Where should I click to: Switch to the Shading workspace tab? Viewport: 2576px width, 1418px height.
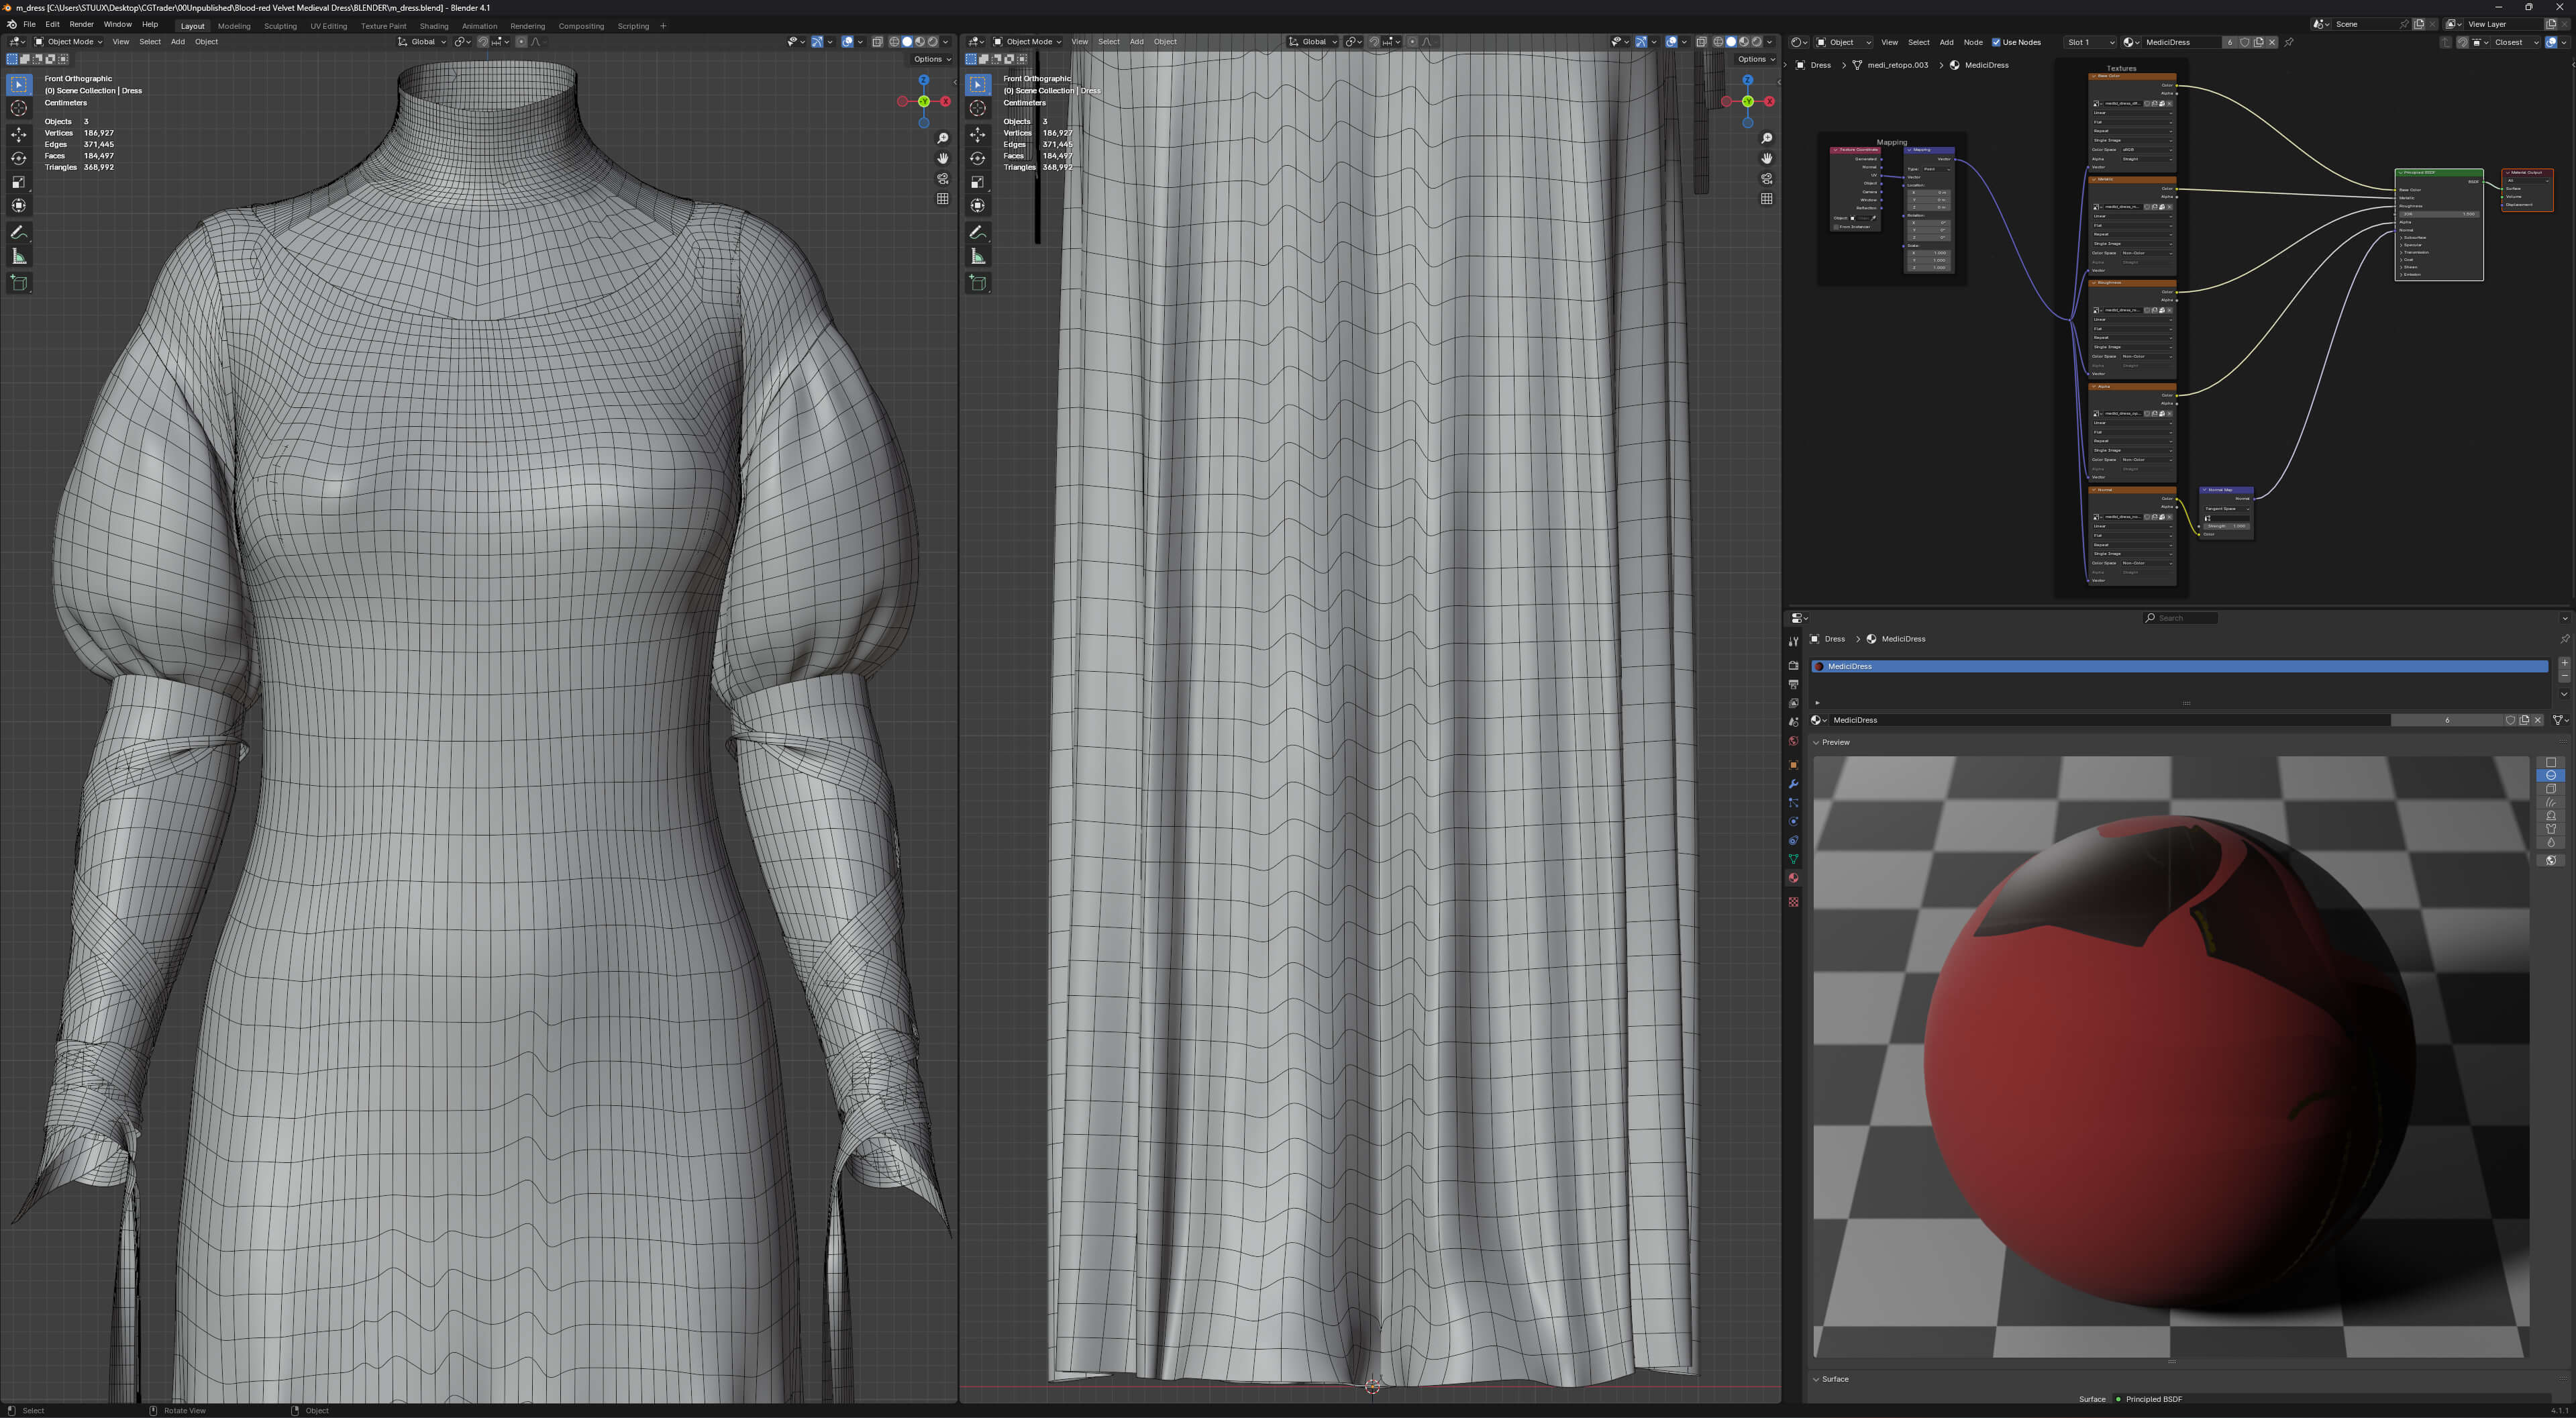point(433,26)
